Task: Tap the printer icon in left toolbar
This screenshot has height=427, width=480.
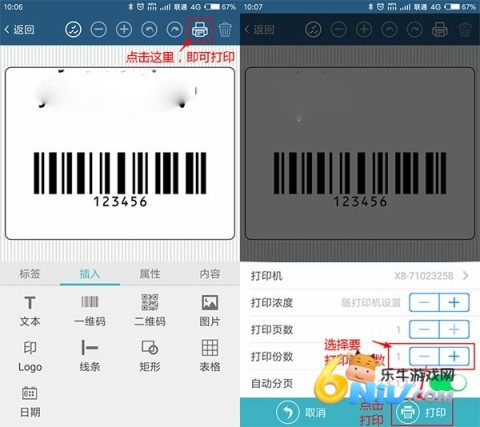Action: (x=200, y=30)
